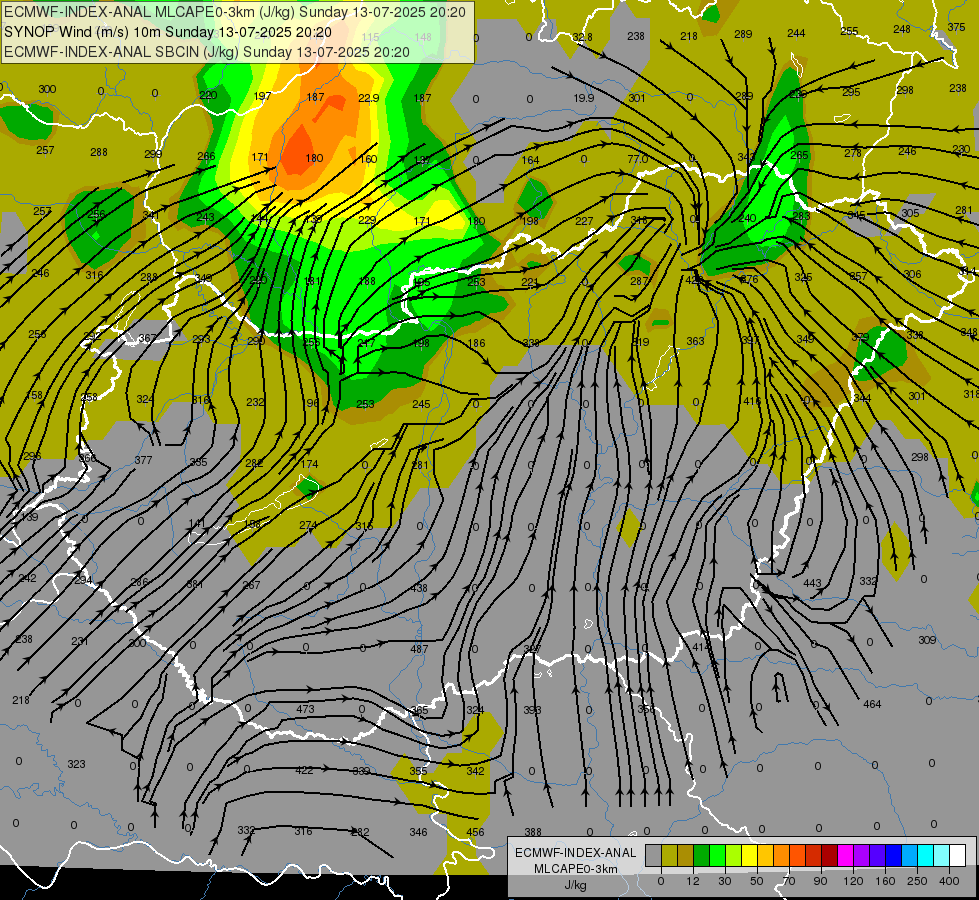This screenshot has height=900, width=979.
Task: Click the map value 456
Action: [x=475, y=831]
